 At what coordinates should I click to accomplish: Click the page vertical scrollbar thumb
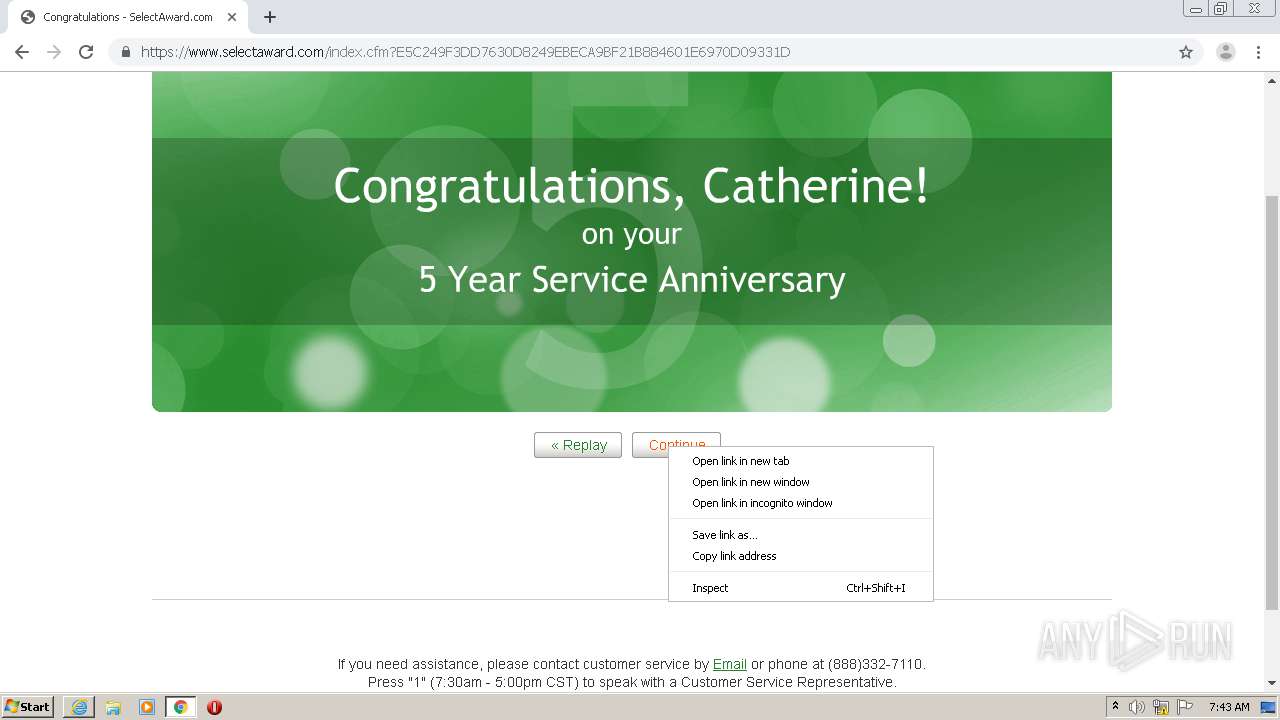[1272, 402]
